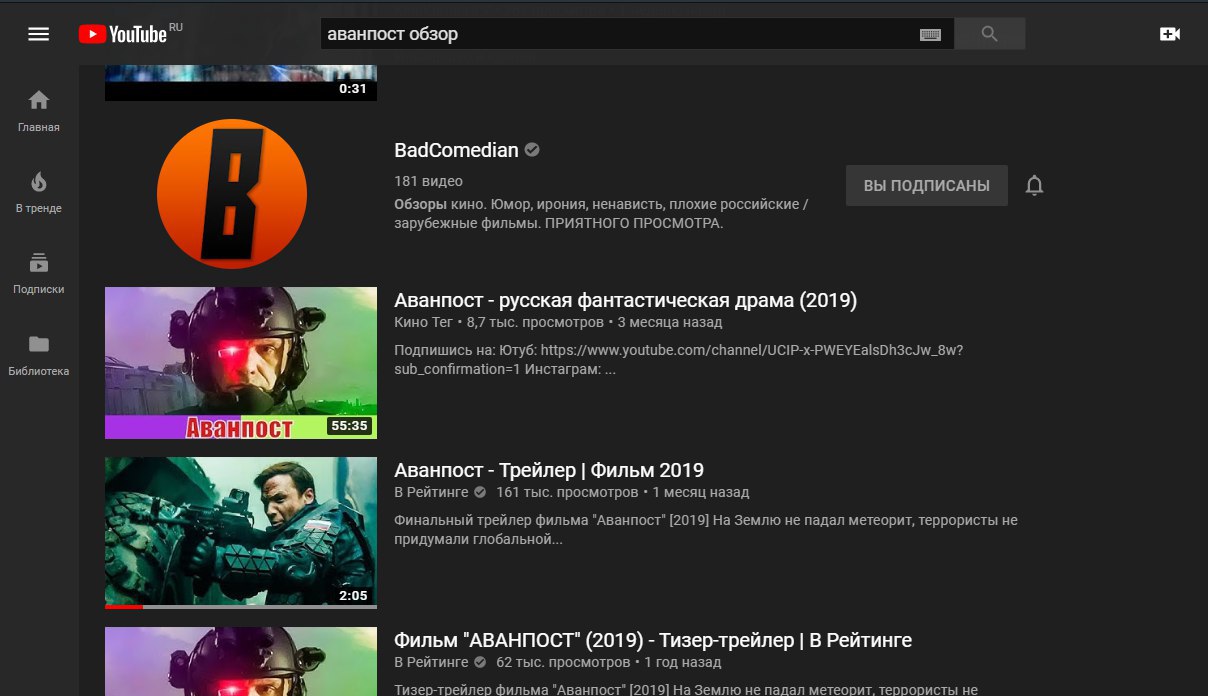Click the search magnifier button
Image resolution: width=1208 pixels, height=696 pixels.
pos(990,34)
